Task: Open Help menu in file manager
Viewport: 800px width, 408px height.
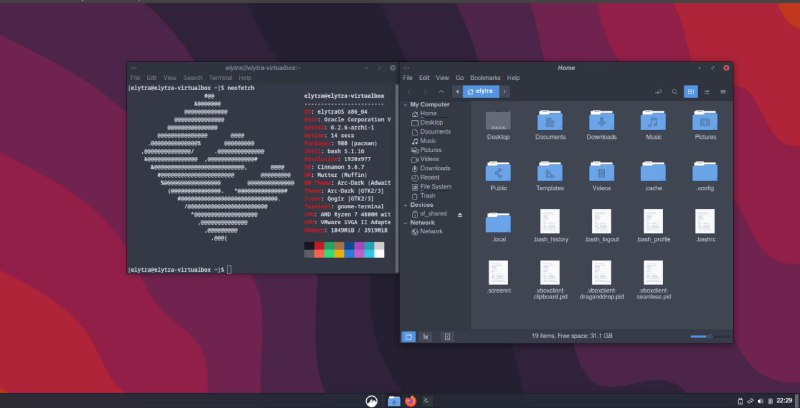Action: (x=513, y=78)
